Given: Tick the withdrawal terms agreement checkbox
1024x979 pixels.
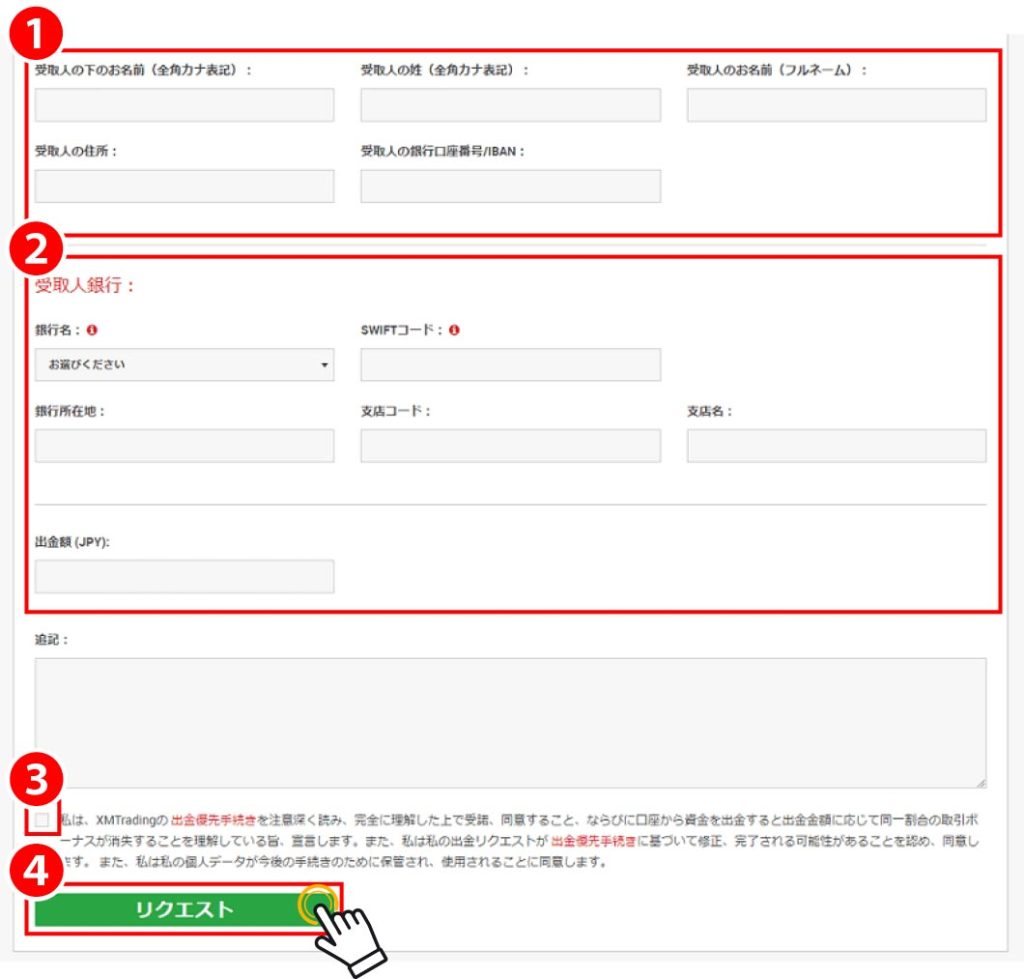Looking at the screenshot, I should pos(42,821).
